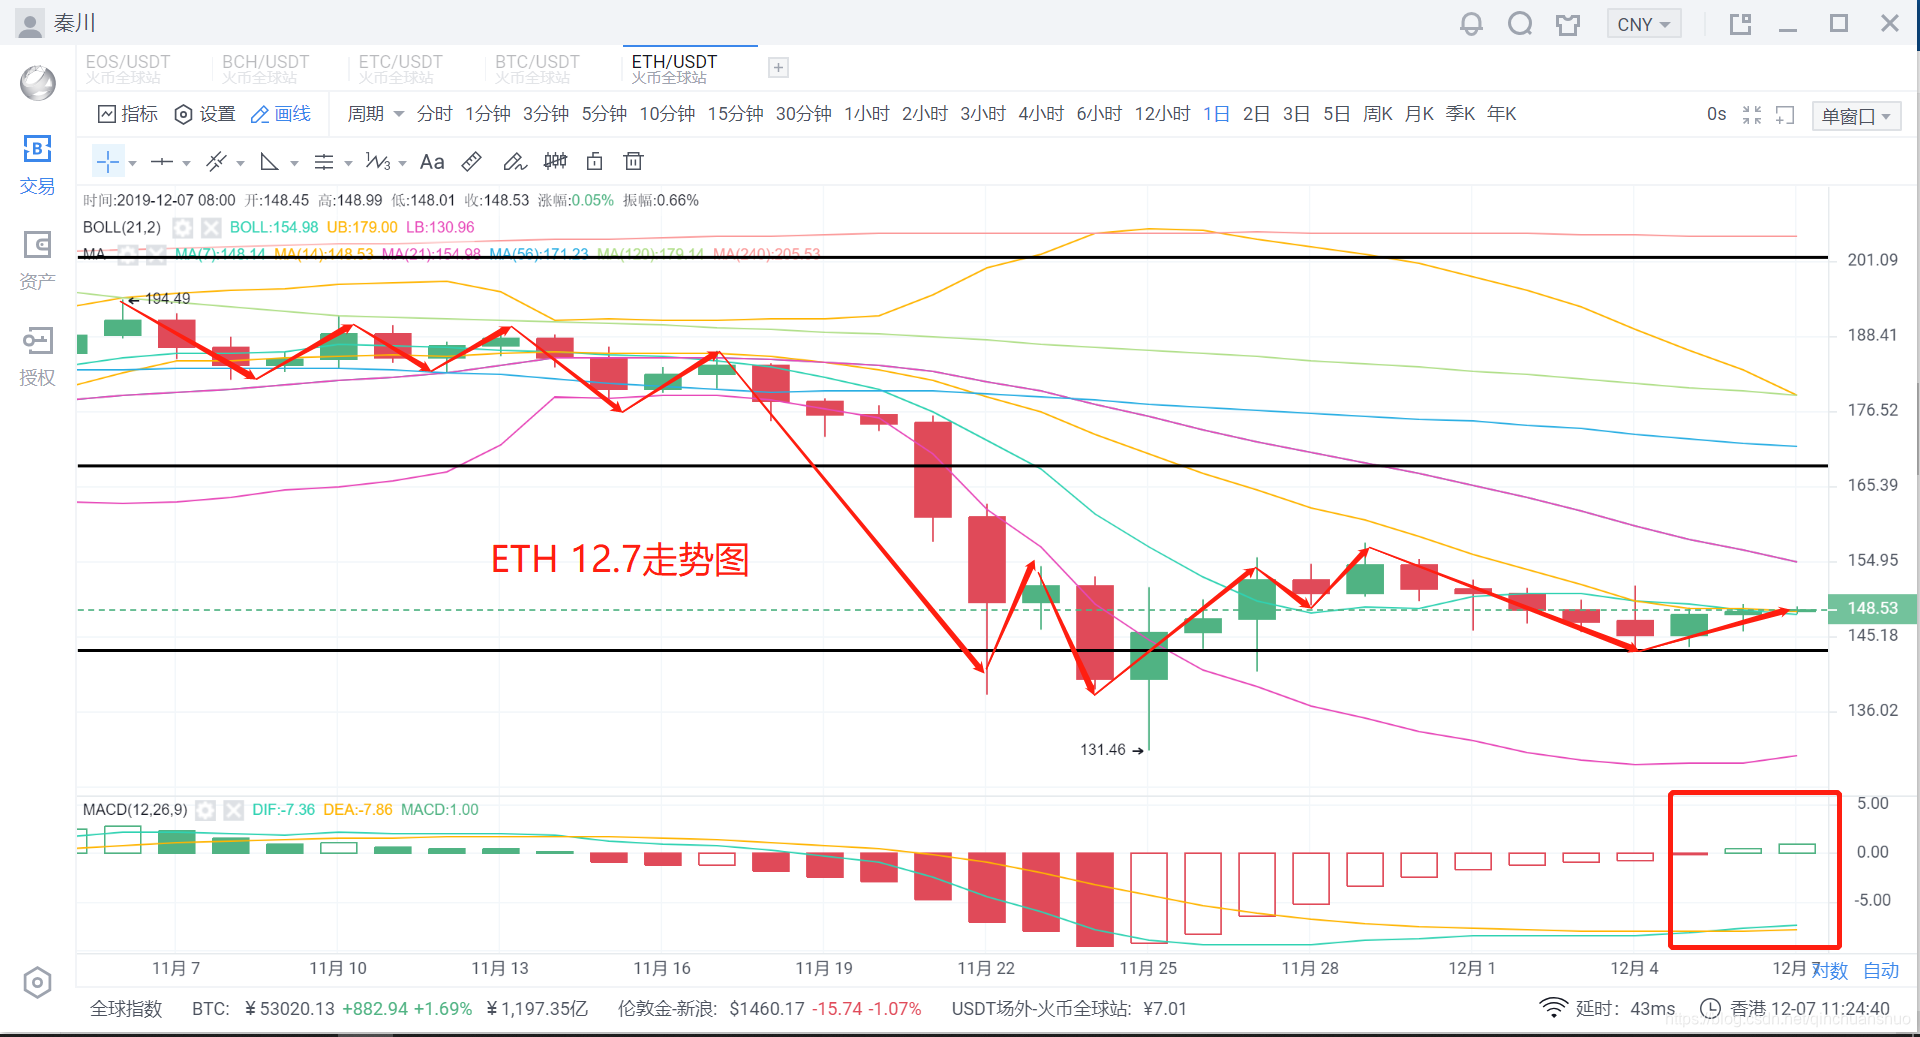Select the 分时 time-sharing period

point(435,114)
